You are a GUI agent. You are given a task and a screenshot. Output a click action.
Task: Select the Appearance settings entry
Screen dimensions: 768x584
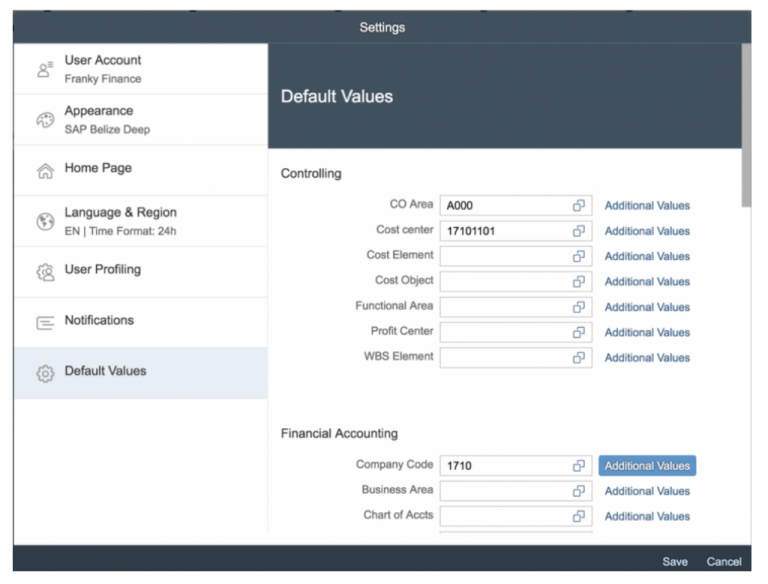pos(140,120)
